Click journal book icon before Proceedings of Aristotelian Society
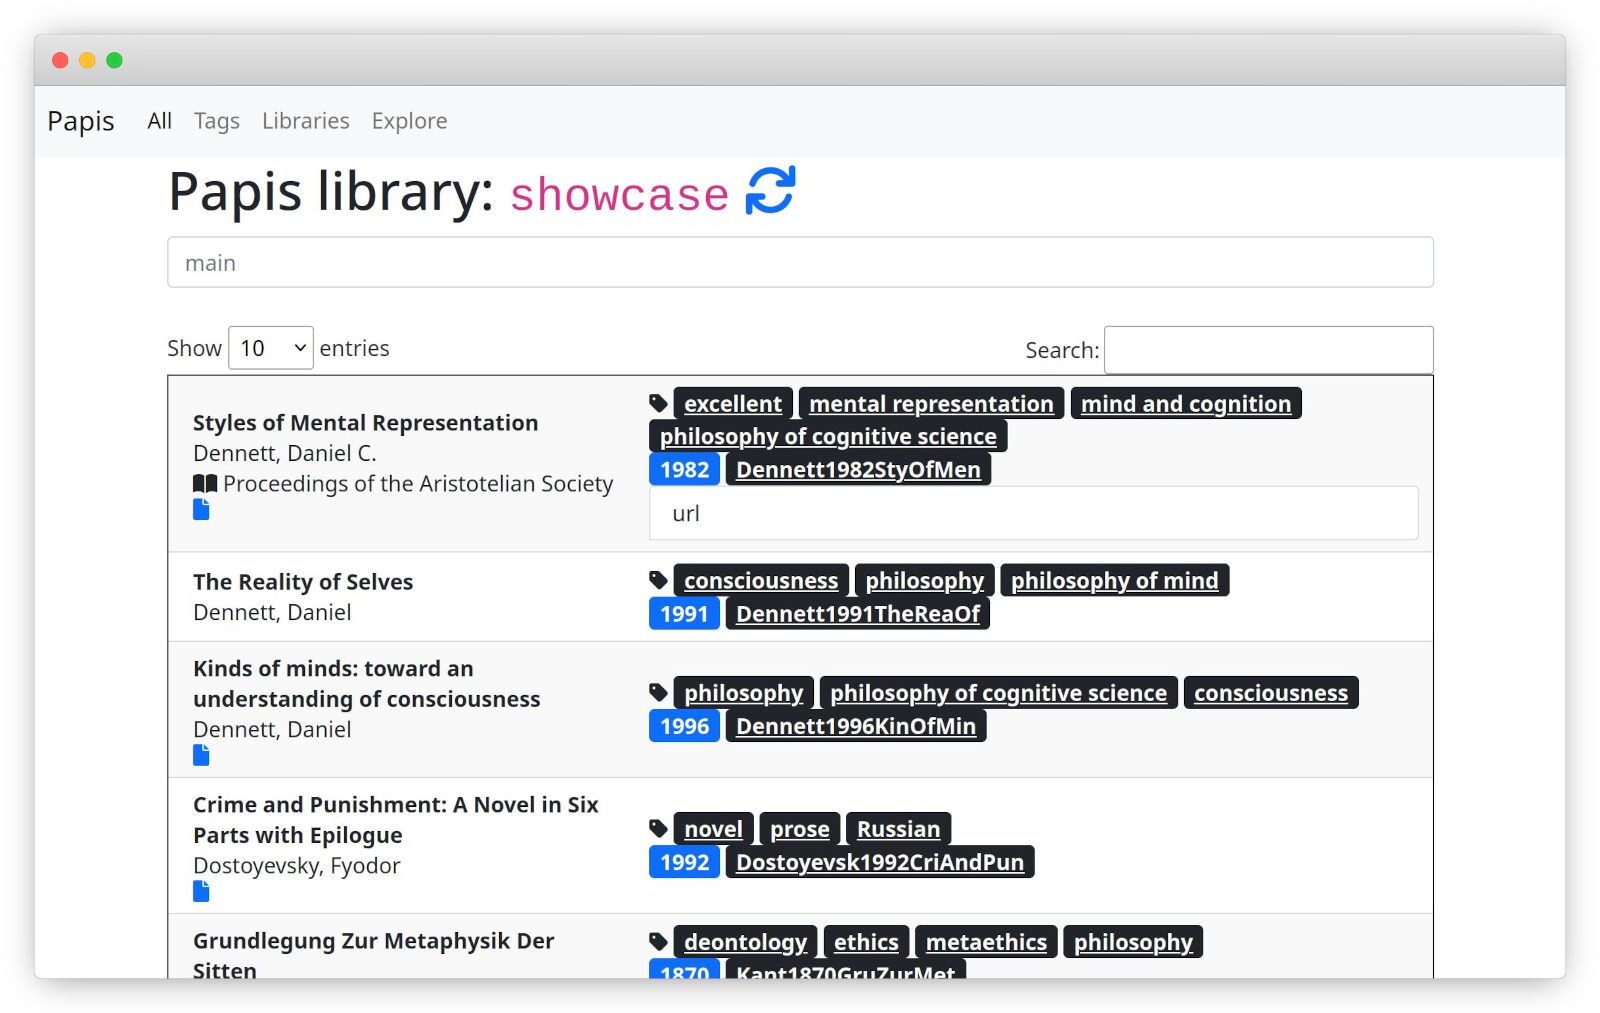The height and width of the screenshot is (1013, 1600). point(205,484)
